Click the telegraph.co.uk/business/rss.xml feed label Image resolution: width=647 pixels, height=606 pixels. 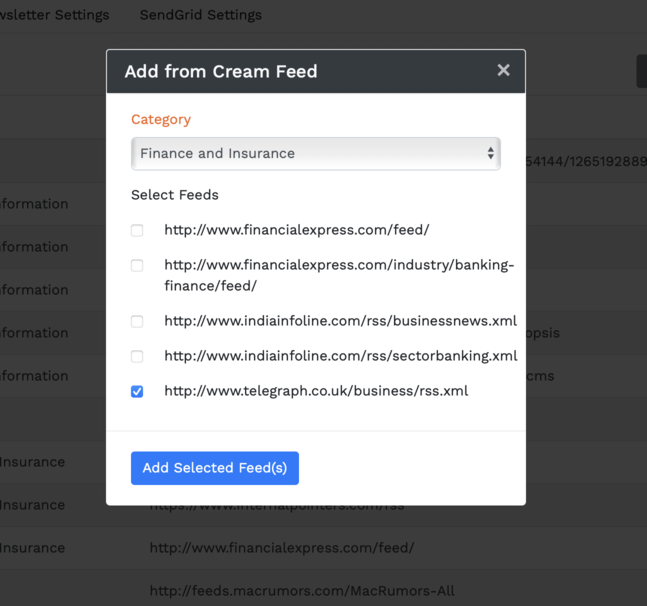coord(316,391)
